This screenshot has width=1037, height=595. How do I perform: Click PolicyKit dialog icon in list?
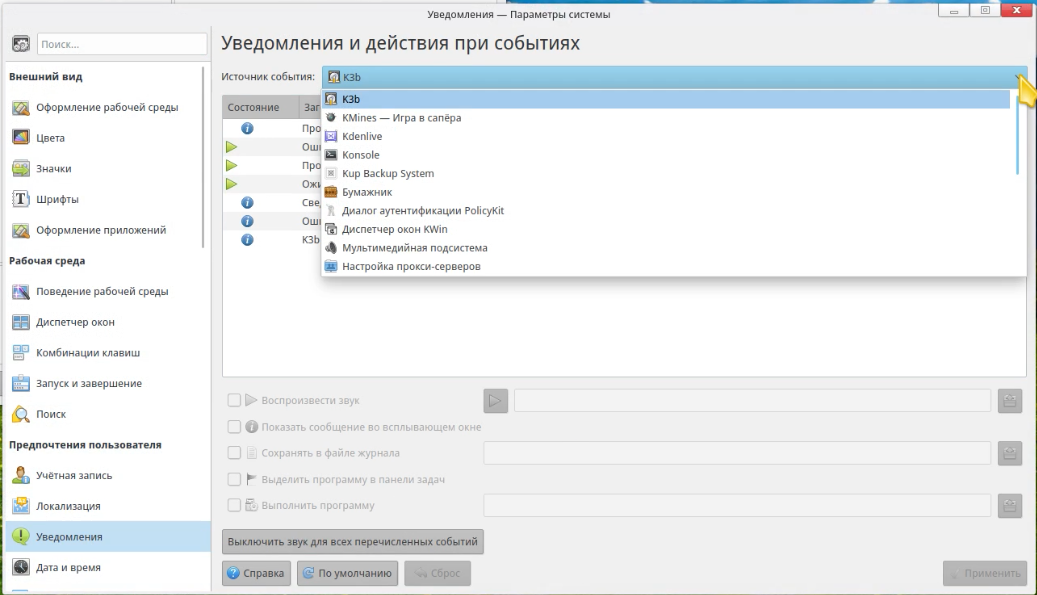[331, 210]
